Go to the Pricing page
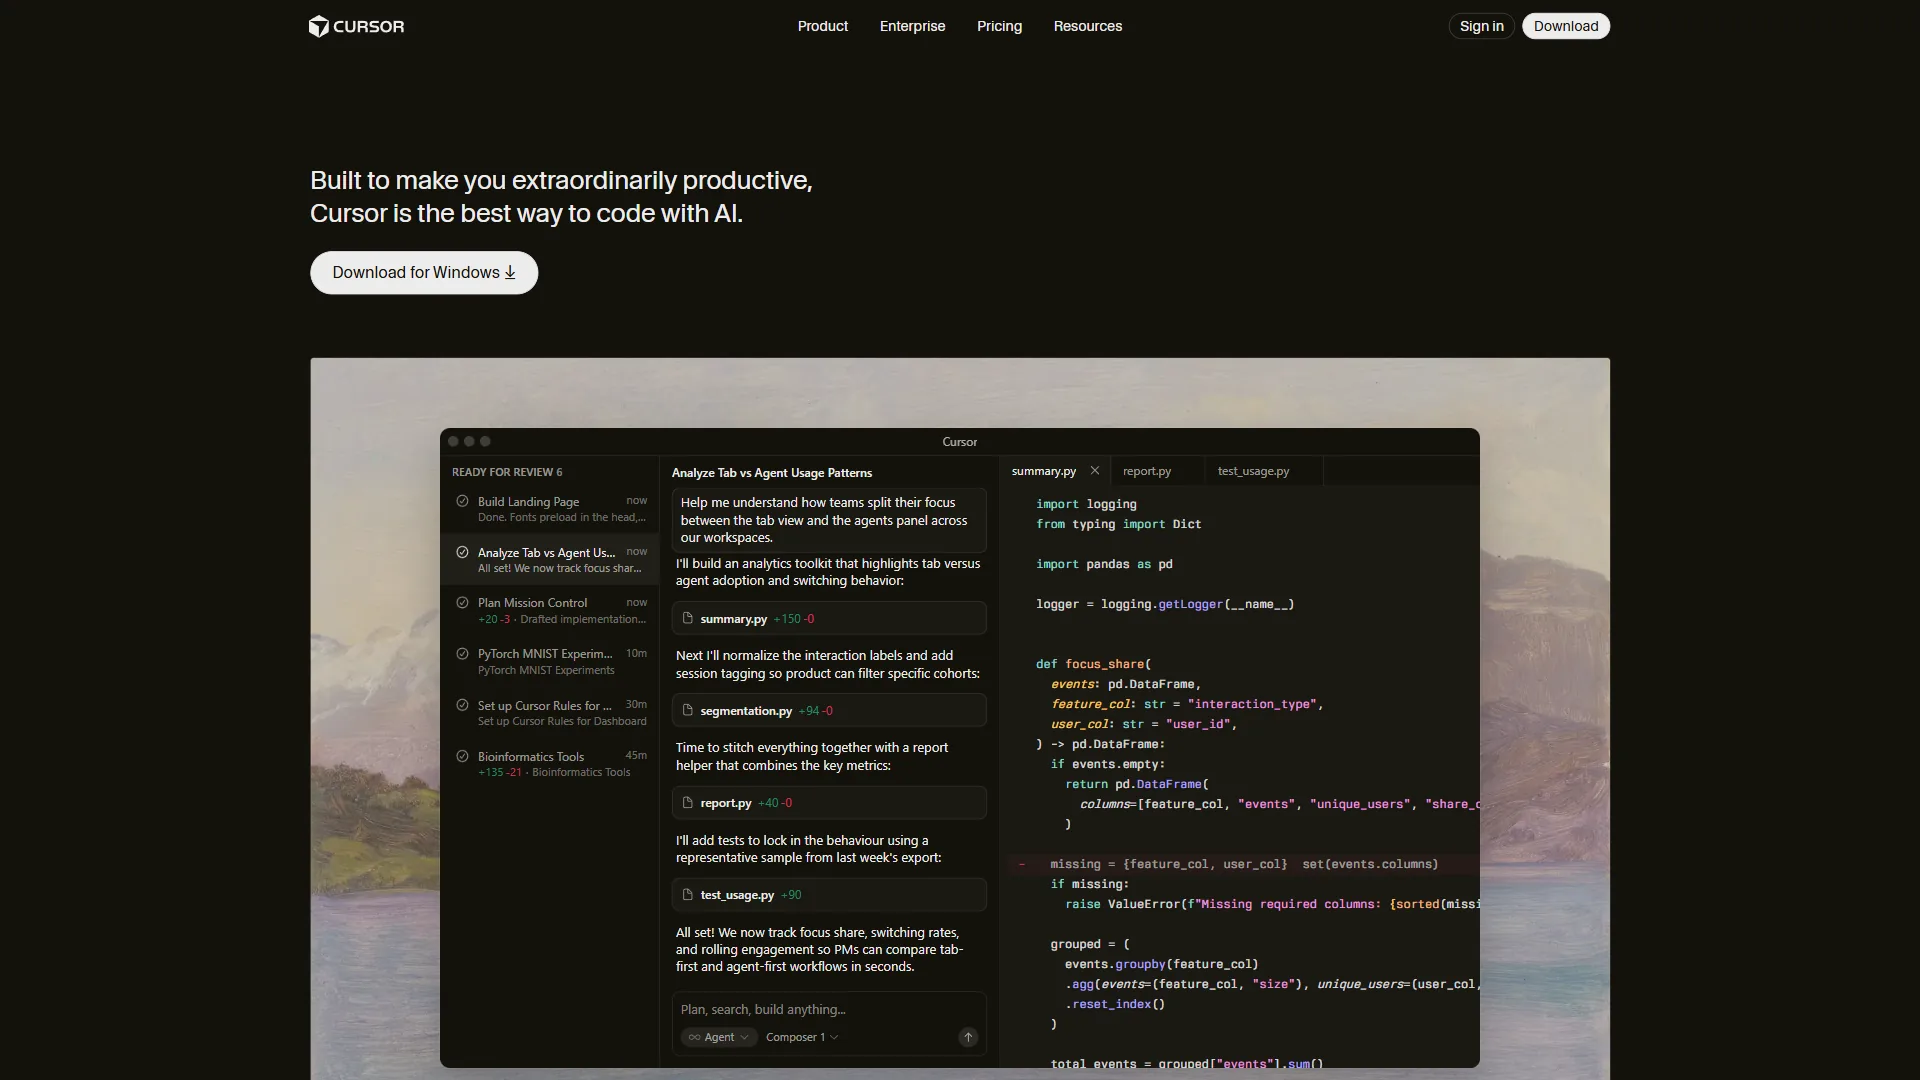This screenshot has width=1920, height=1080. 999,26
